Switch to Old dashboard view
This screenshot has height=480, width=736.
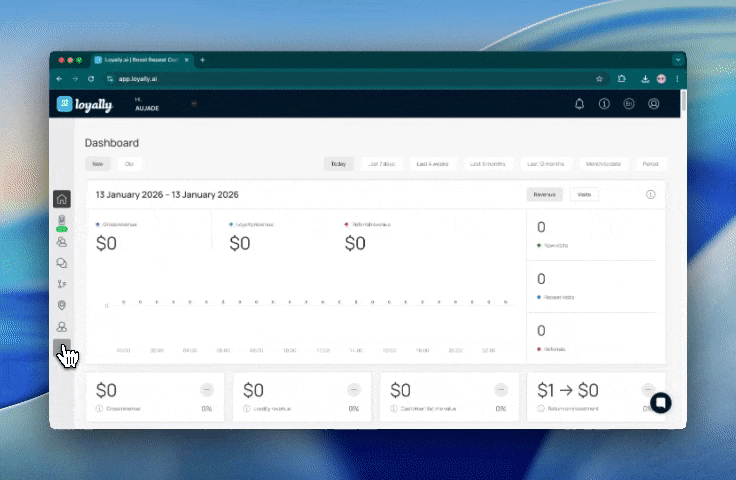[x=129, y=164]
